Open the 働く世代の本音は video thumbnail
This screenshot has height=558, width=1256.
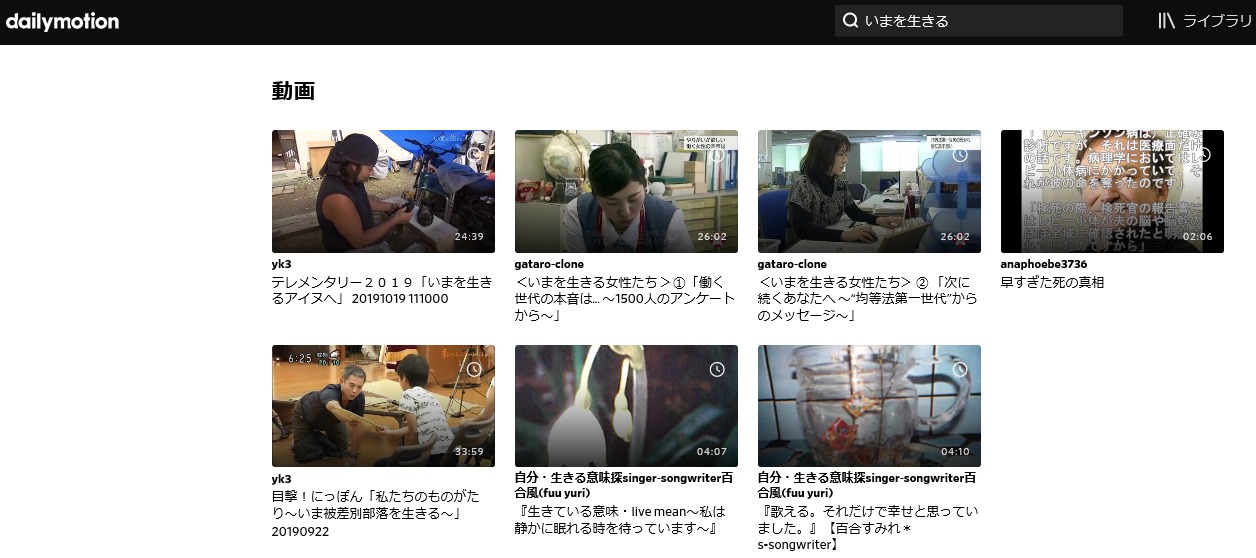pos(626,191)
